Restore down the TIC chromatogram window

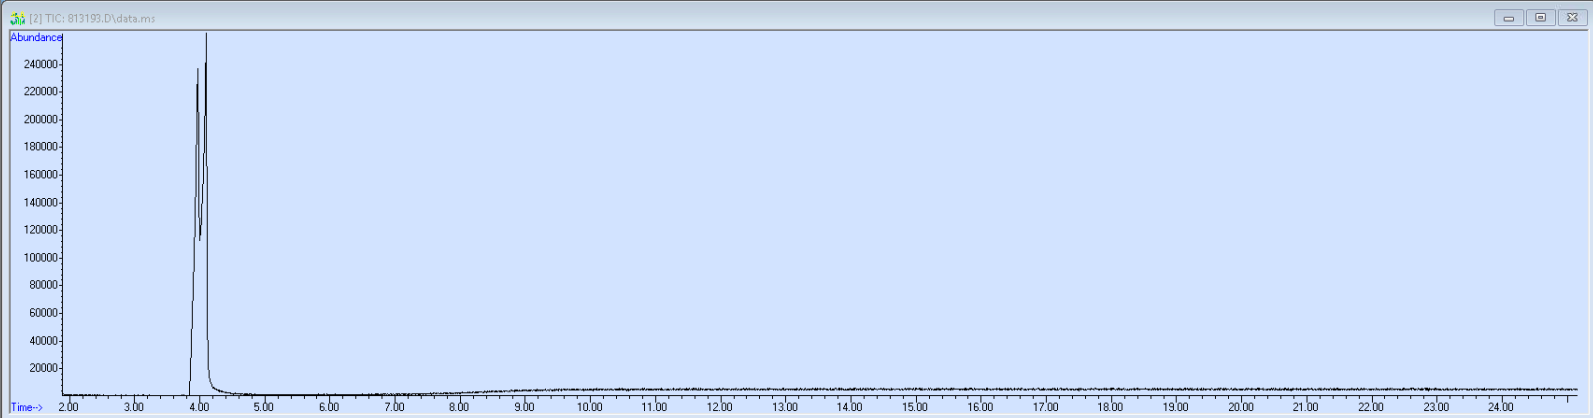tap(1540, 18)
